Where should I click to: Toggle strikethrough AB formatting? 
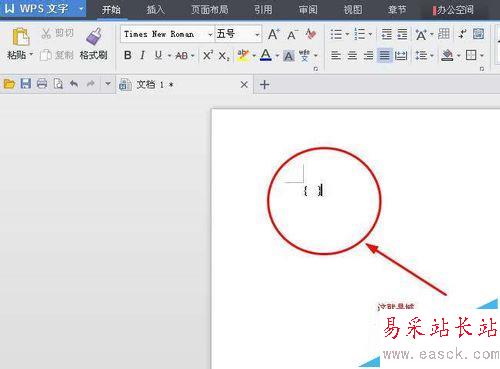pos(182,56)
